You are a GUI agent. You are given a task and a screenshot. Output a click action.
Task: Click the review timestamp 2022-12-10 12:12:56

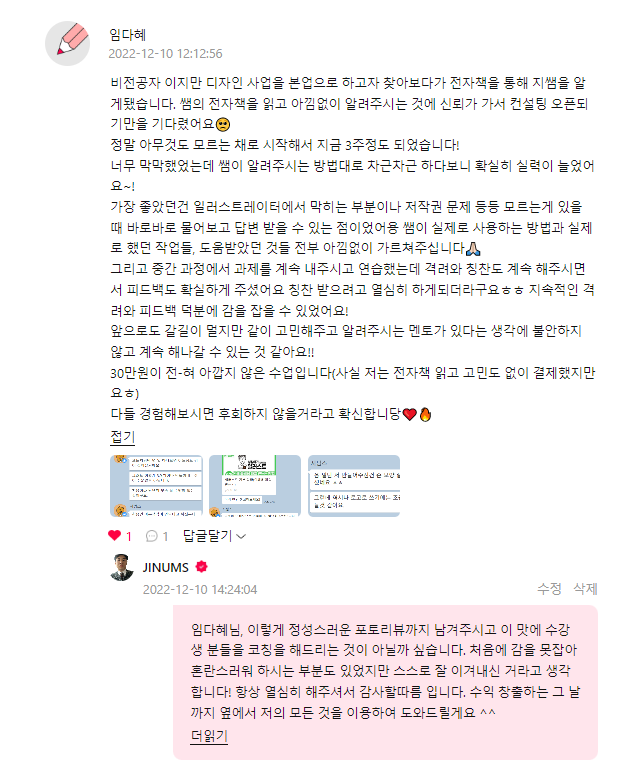coord(165,53)
